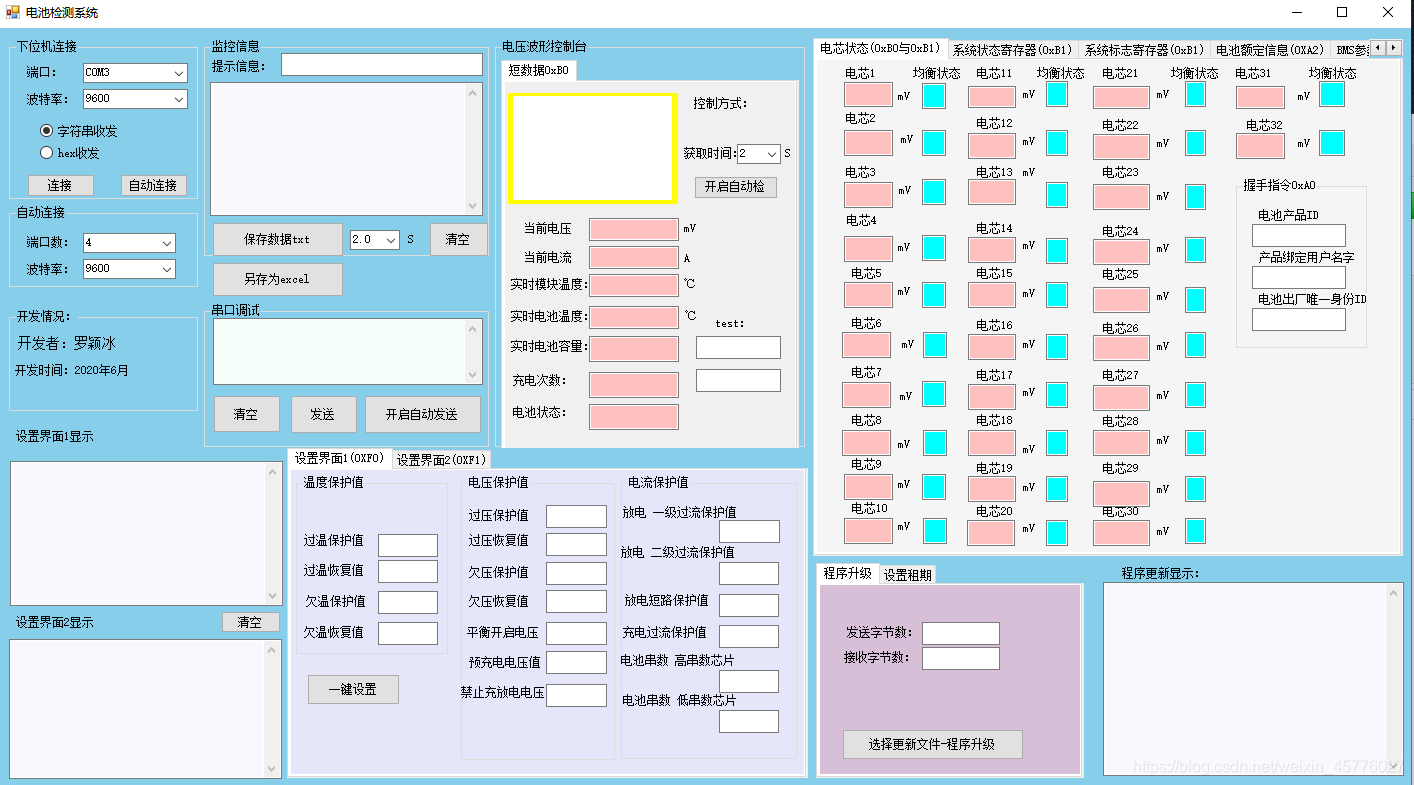The image size is (1414, 785).
Task: Click the 平衡开启电压 input box
Action: click(x=576, y=633)
